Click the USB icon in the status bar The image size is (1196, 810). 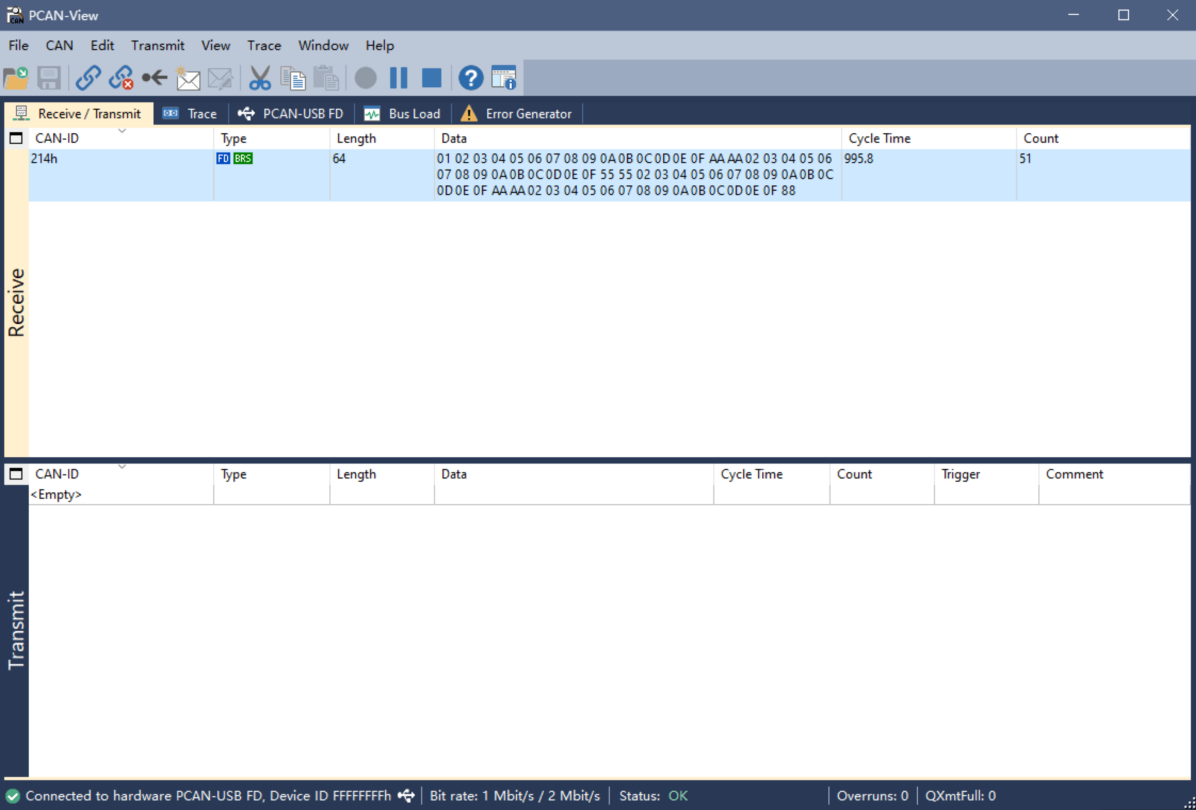pos(406,796)
